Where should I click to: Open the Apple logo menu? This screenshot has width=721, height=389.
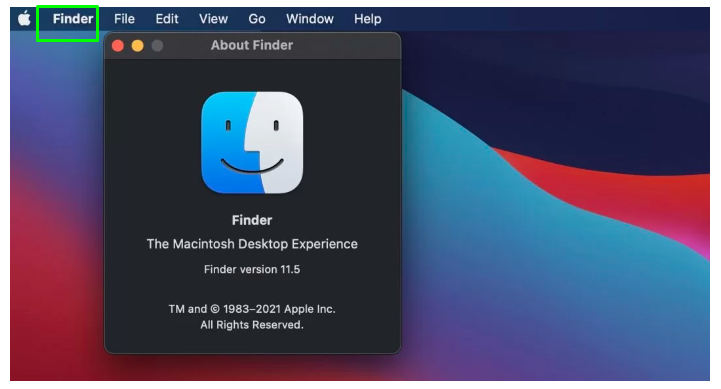[24, 19]
